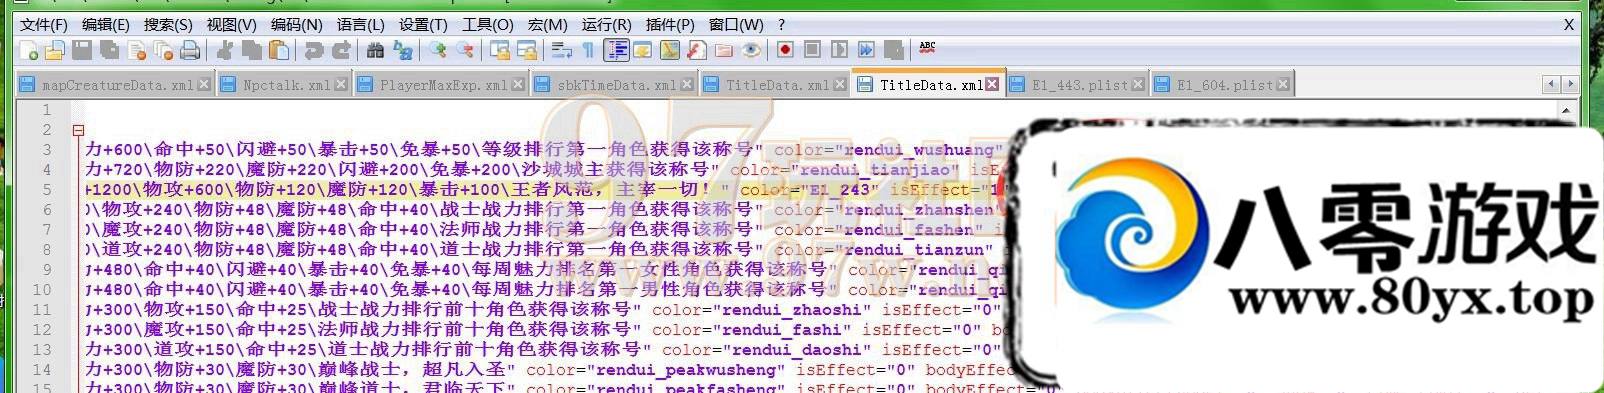Viewport: 1604px width, 393px height.
Task: Open the 编辑(E) menu
Action: coord(106,24)
